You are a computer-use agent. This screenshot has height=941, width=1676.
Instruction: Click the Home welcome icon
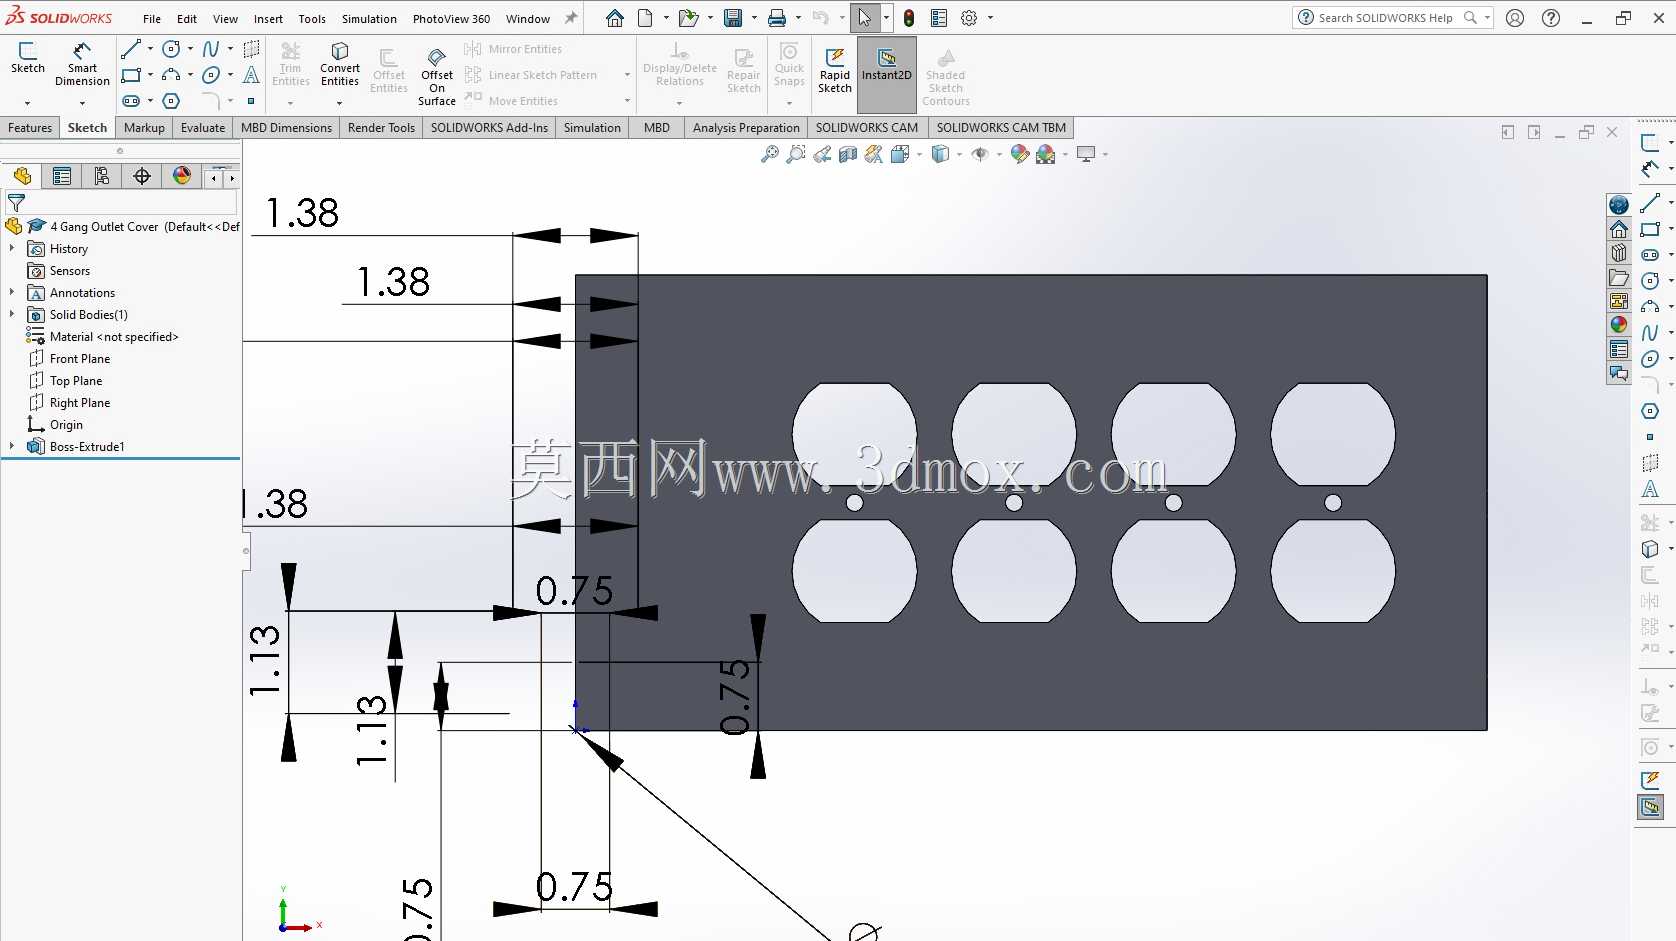click(x=615, y=18)
